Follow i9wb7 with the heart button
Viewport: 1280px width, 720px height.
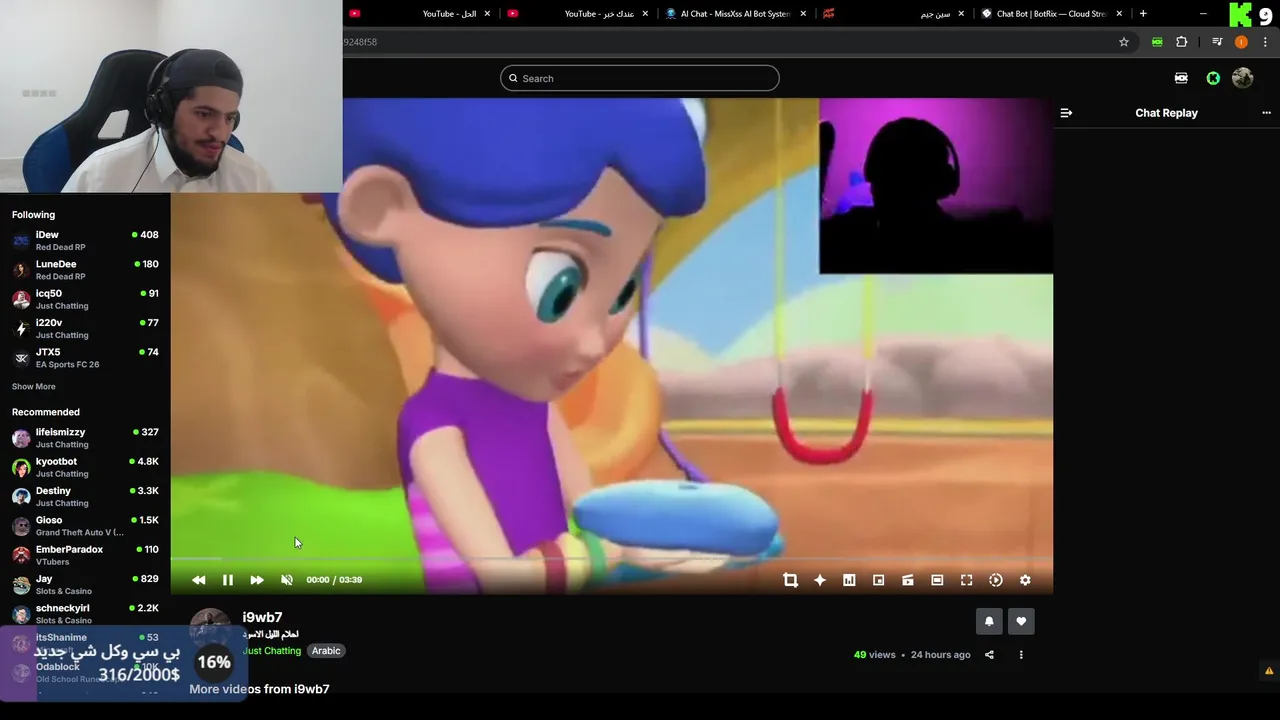(x=1021, y=621)
